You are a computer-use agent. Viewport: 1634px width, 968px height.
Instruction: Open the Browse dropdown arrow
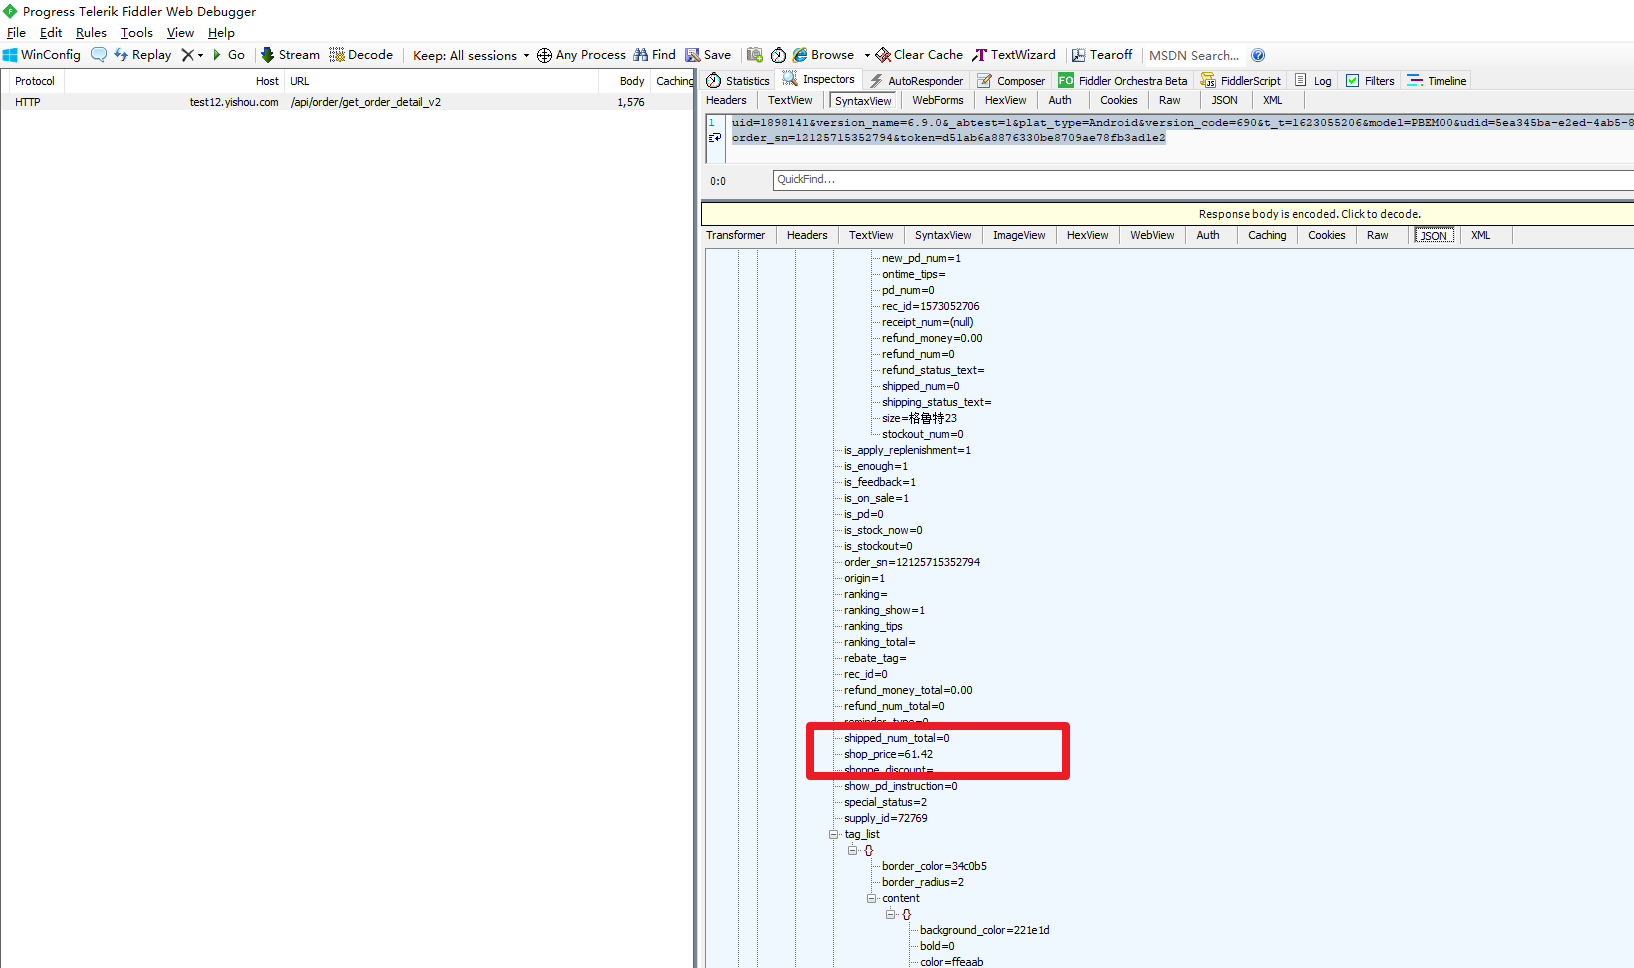pos(867,55)
